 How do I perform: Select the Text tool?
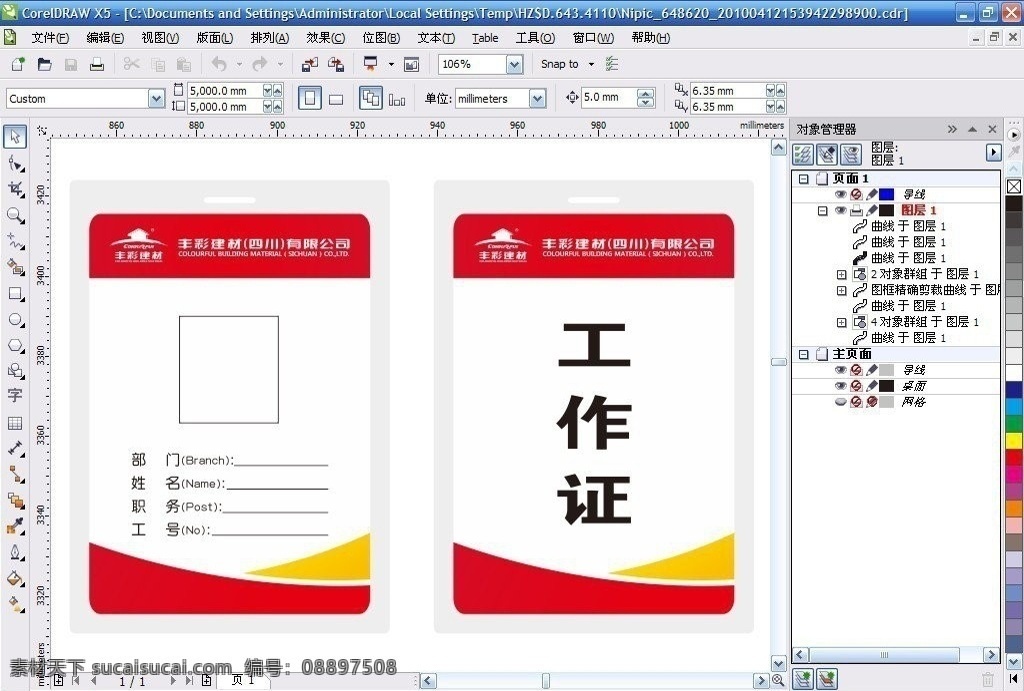click(x=15, y=395)
